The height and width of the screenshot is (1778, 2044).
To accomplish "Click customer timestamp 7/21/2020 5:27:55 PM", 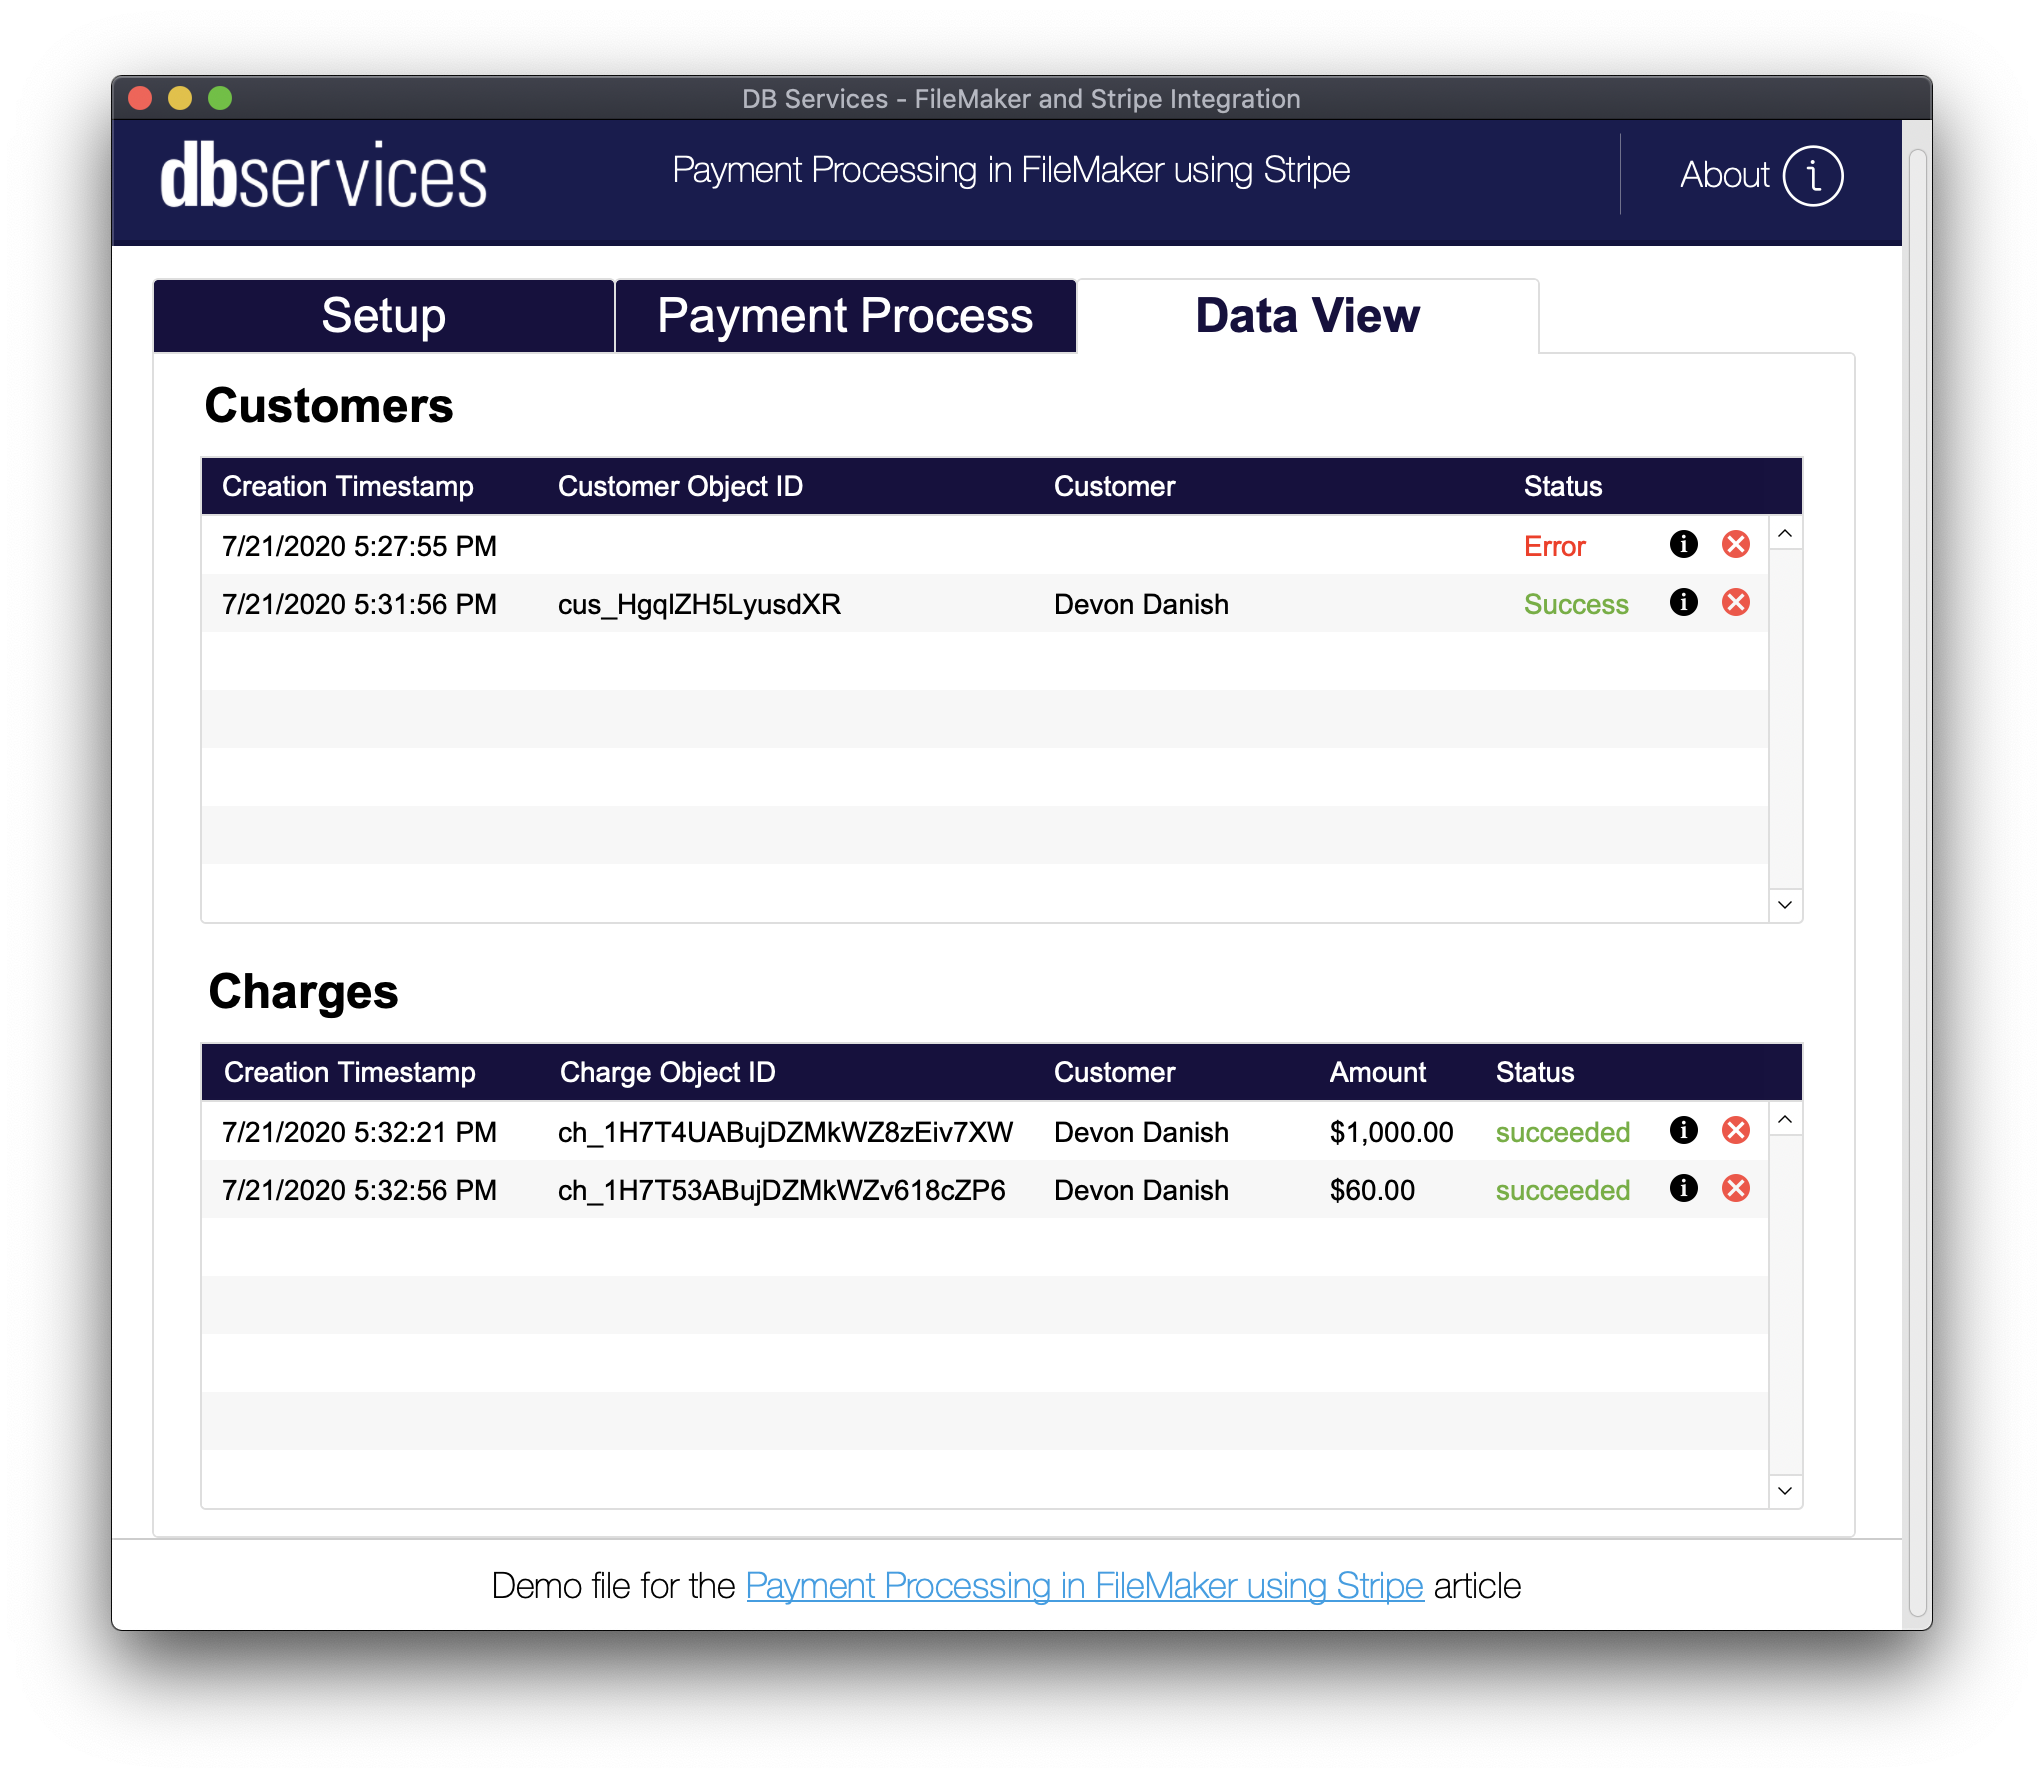I will click(359, 546).
